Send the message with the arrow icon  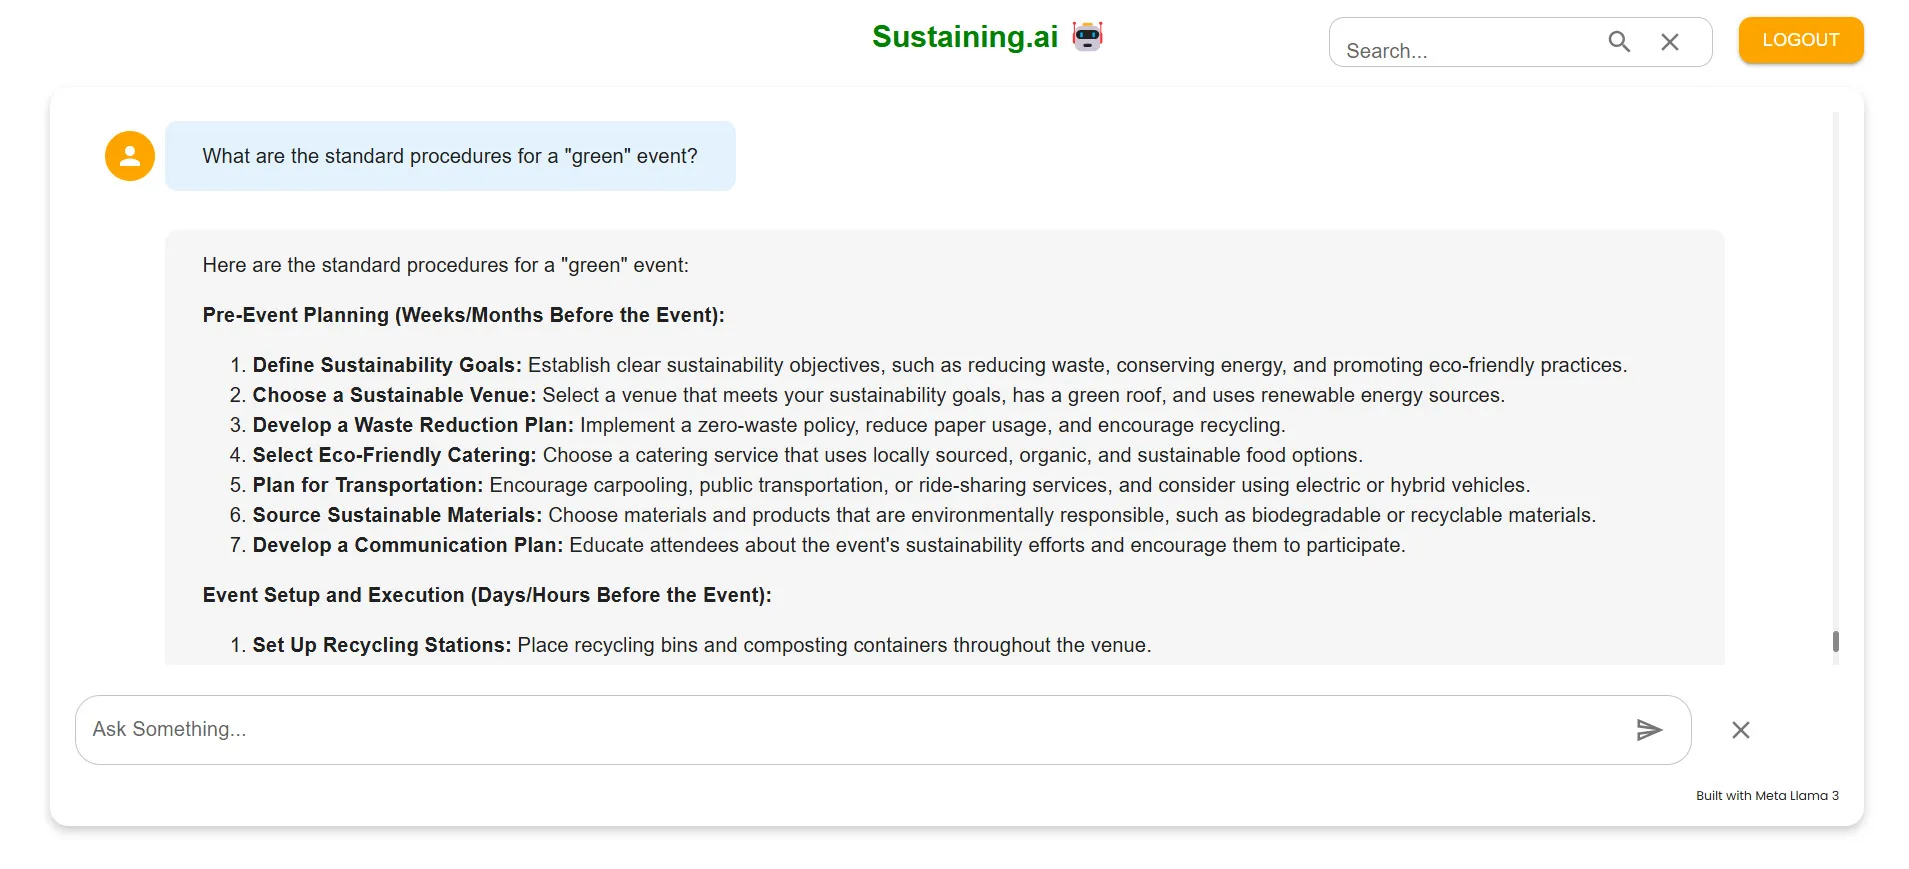coord(1650,730)
